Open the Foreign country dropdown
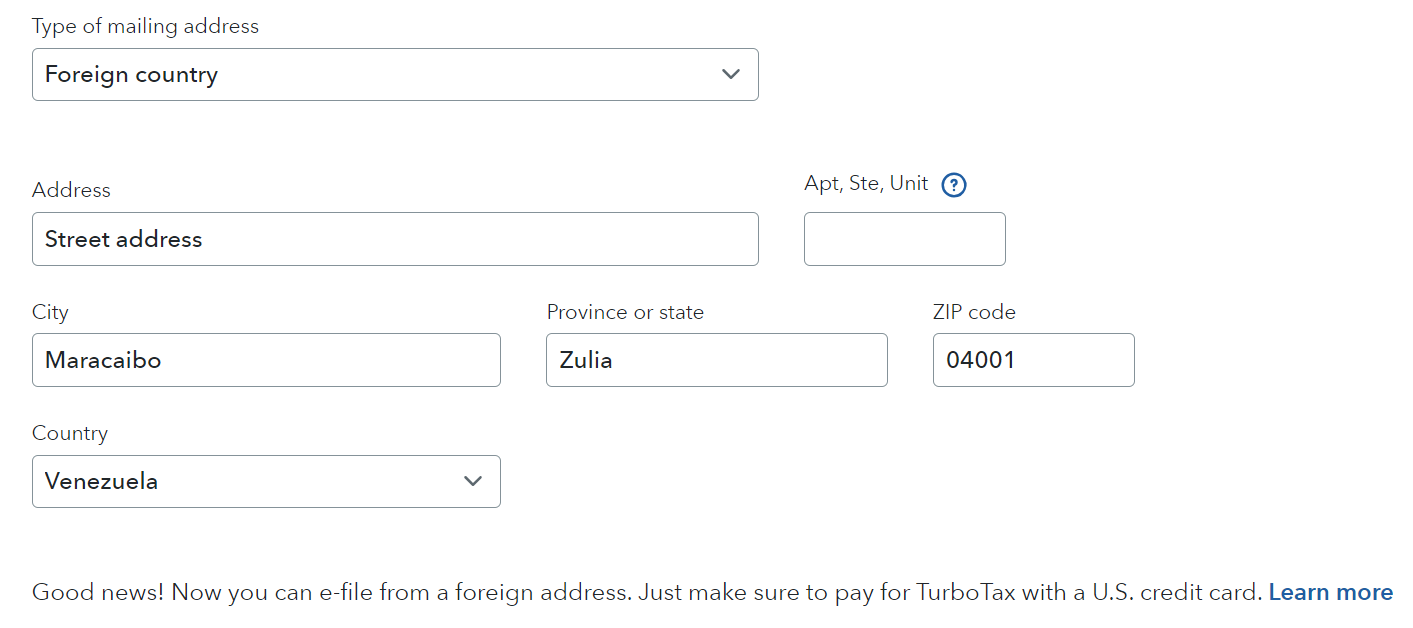Screen dimensions: 1413x628 click(x=395, y=75)
